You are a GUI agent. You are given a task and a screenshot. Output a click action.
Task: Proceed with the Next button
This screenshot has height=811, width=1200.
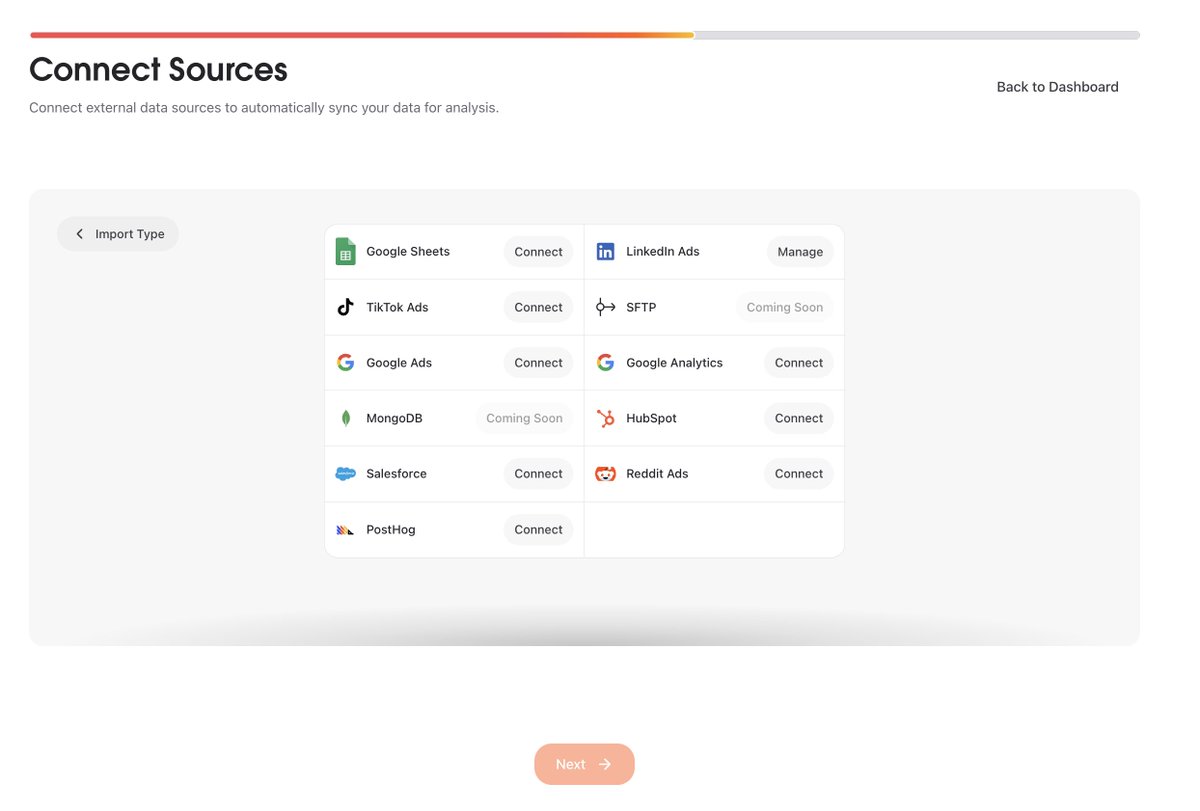click(584, 764)
